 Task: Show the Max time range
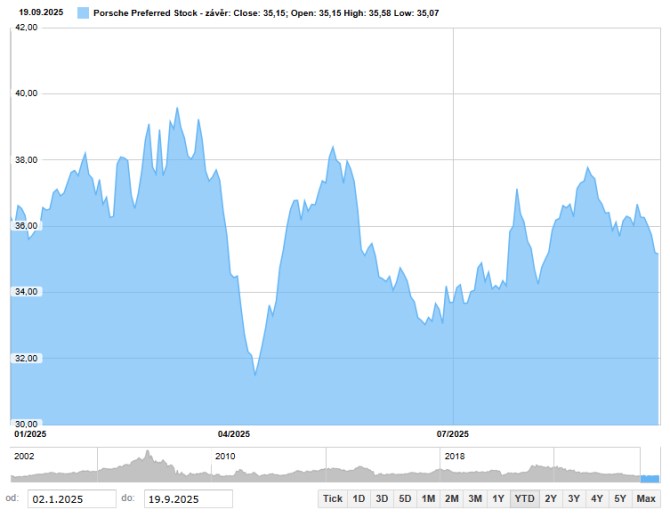coord(646,499)
